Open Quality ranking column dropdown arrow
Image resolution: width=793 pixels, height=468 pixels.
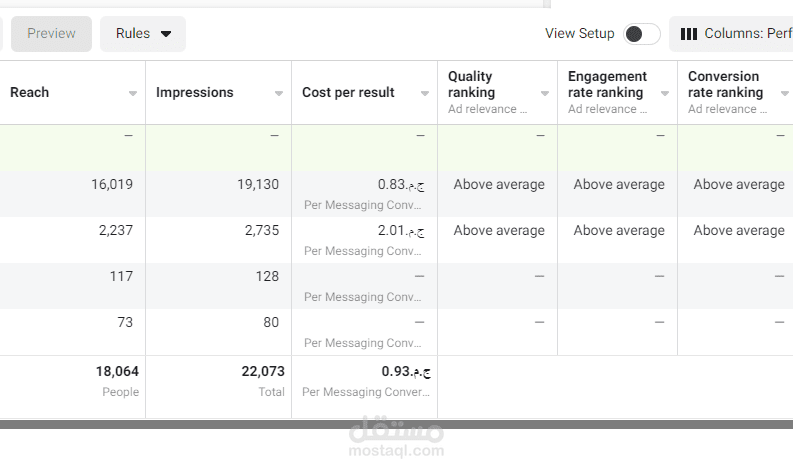pos(545,93)
